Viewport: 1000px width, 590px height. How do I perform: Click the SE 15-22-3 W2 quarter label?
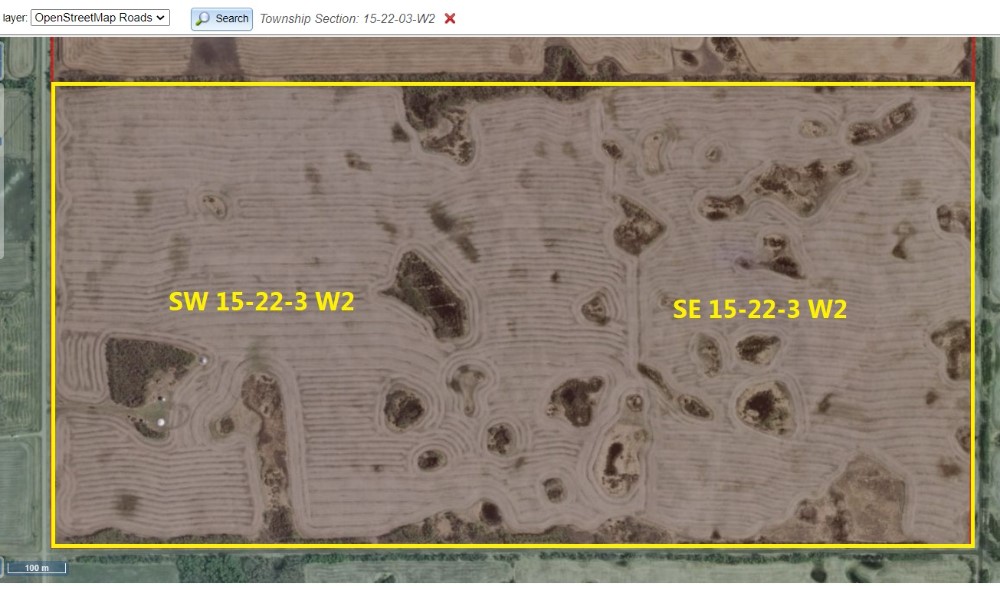760,309
